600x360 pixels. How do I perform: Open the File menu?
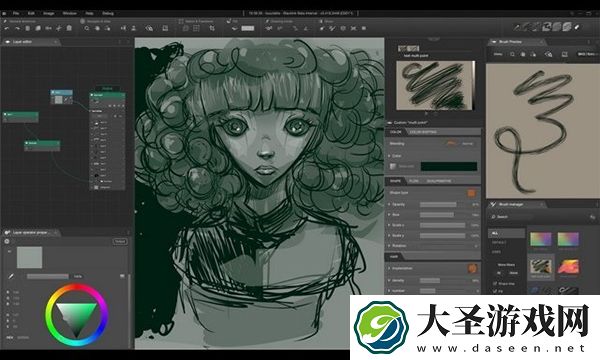[16, 13]
